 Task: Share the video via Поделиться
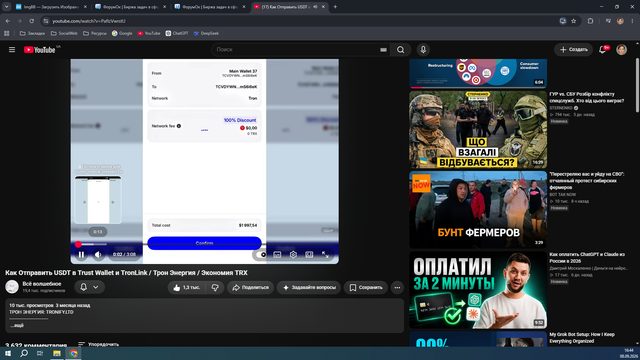pyautogui.click(x=251, y=287)
